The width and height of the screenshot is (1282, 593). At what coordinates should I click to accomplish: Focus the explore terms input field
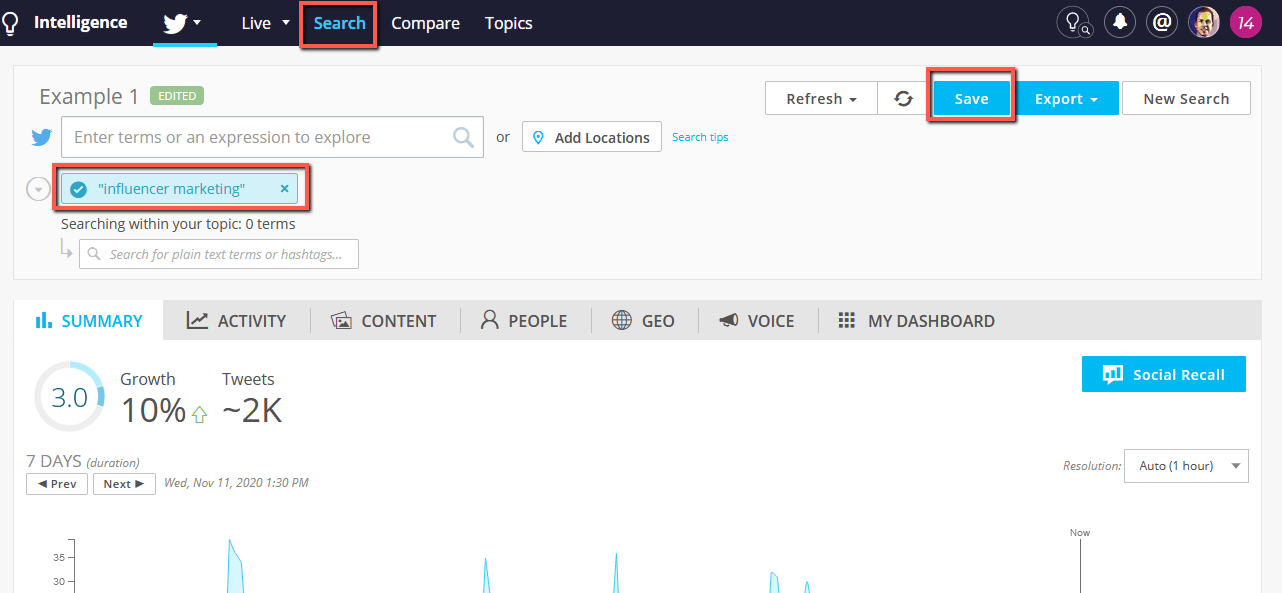point(272,137)
